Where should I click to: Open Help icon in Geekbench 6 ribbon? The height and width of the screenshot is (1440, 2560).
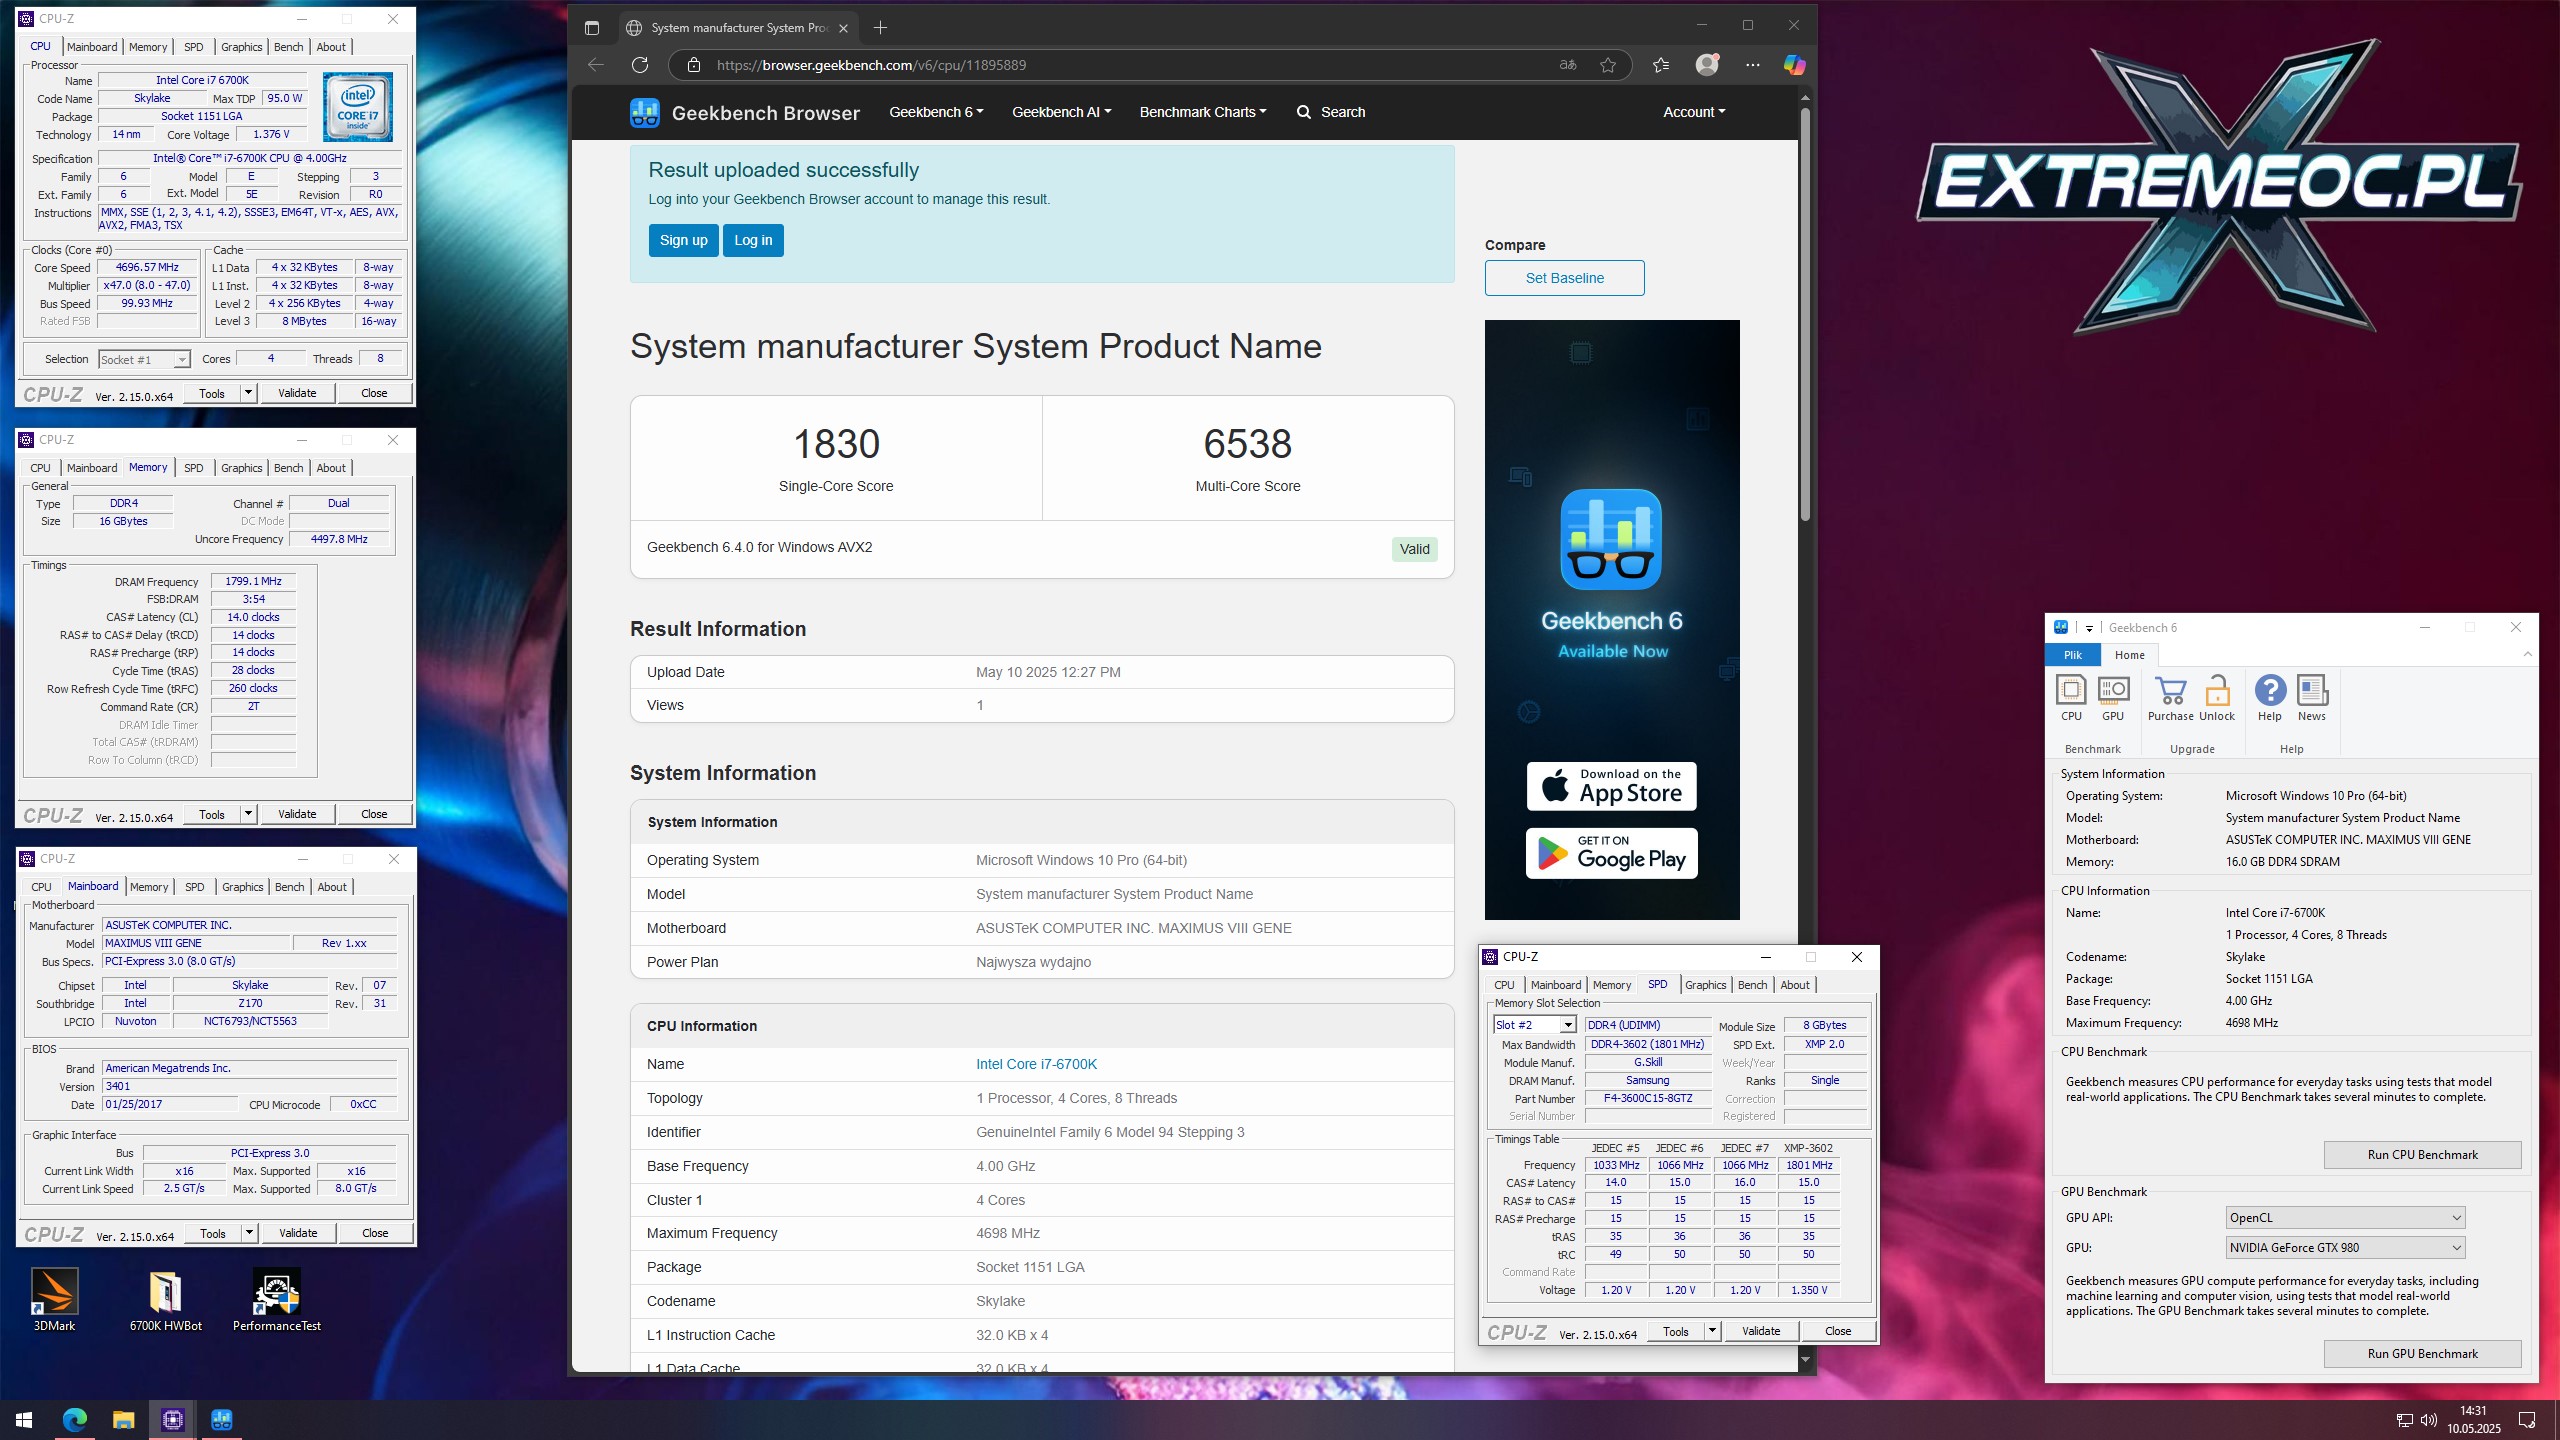point(2270,698)
